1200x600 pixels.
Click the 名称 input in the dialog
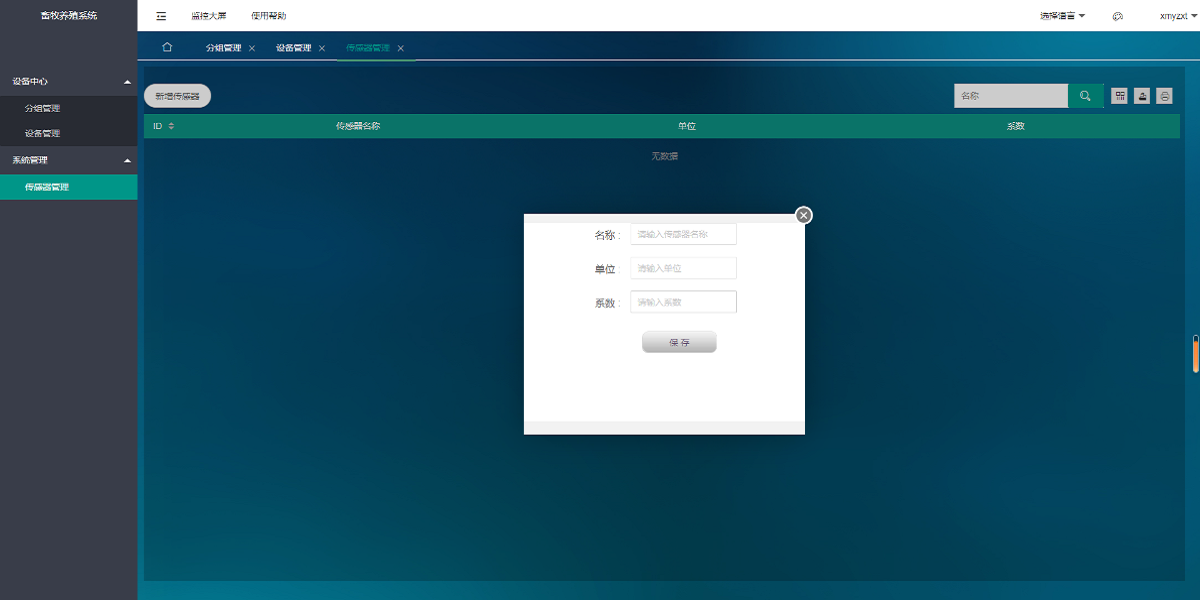(683, 233)
